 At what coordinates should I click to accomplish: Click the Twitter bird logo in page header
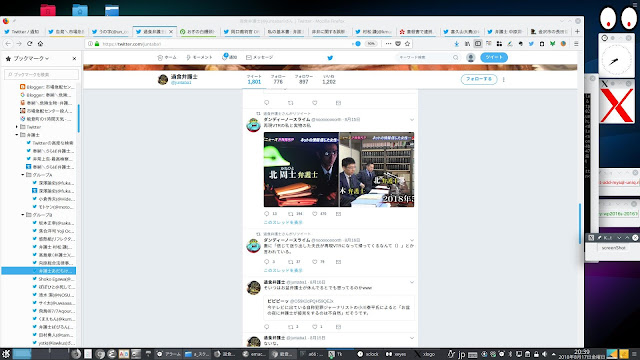pos(330,58)
